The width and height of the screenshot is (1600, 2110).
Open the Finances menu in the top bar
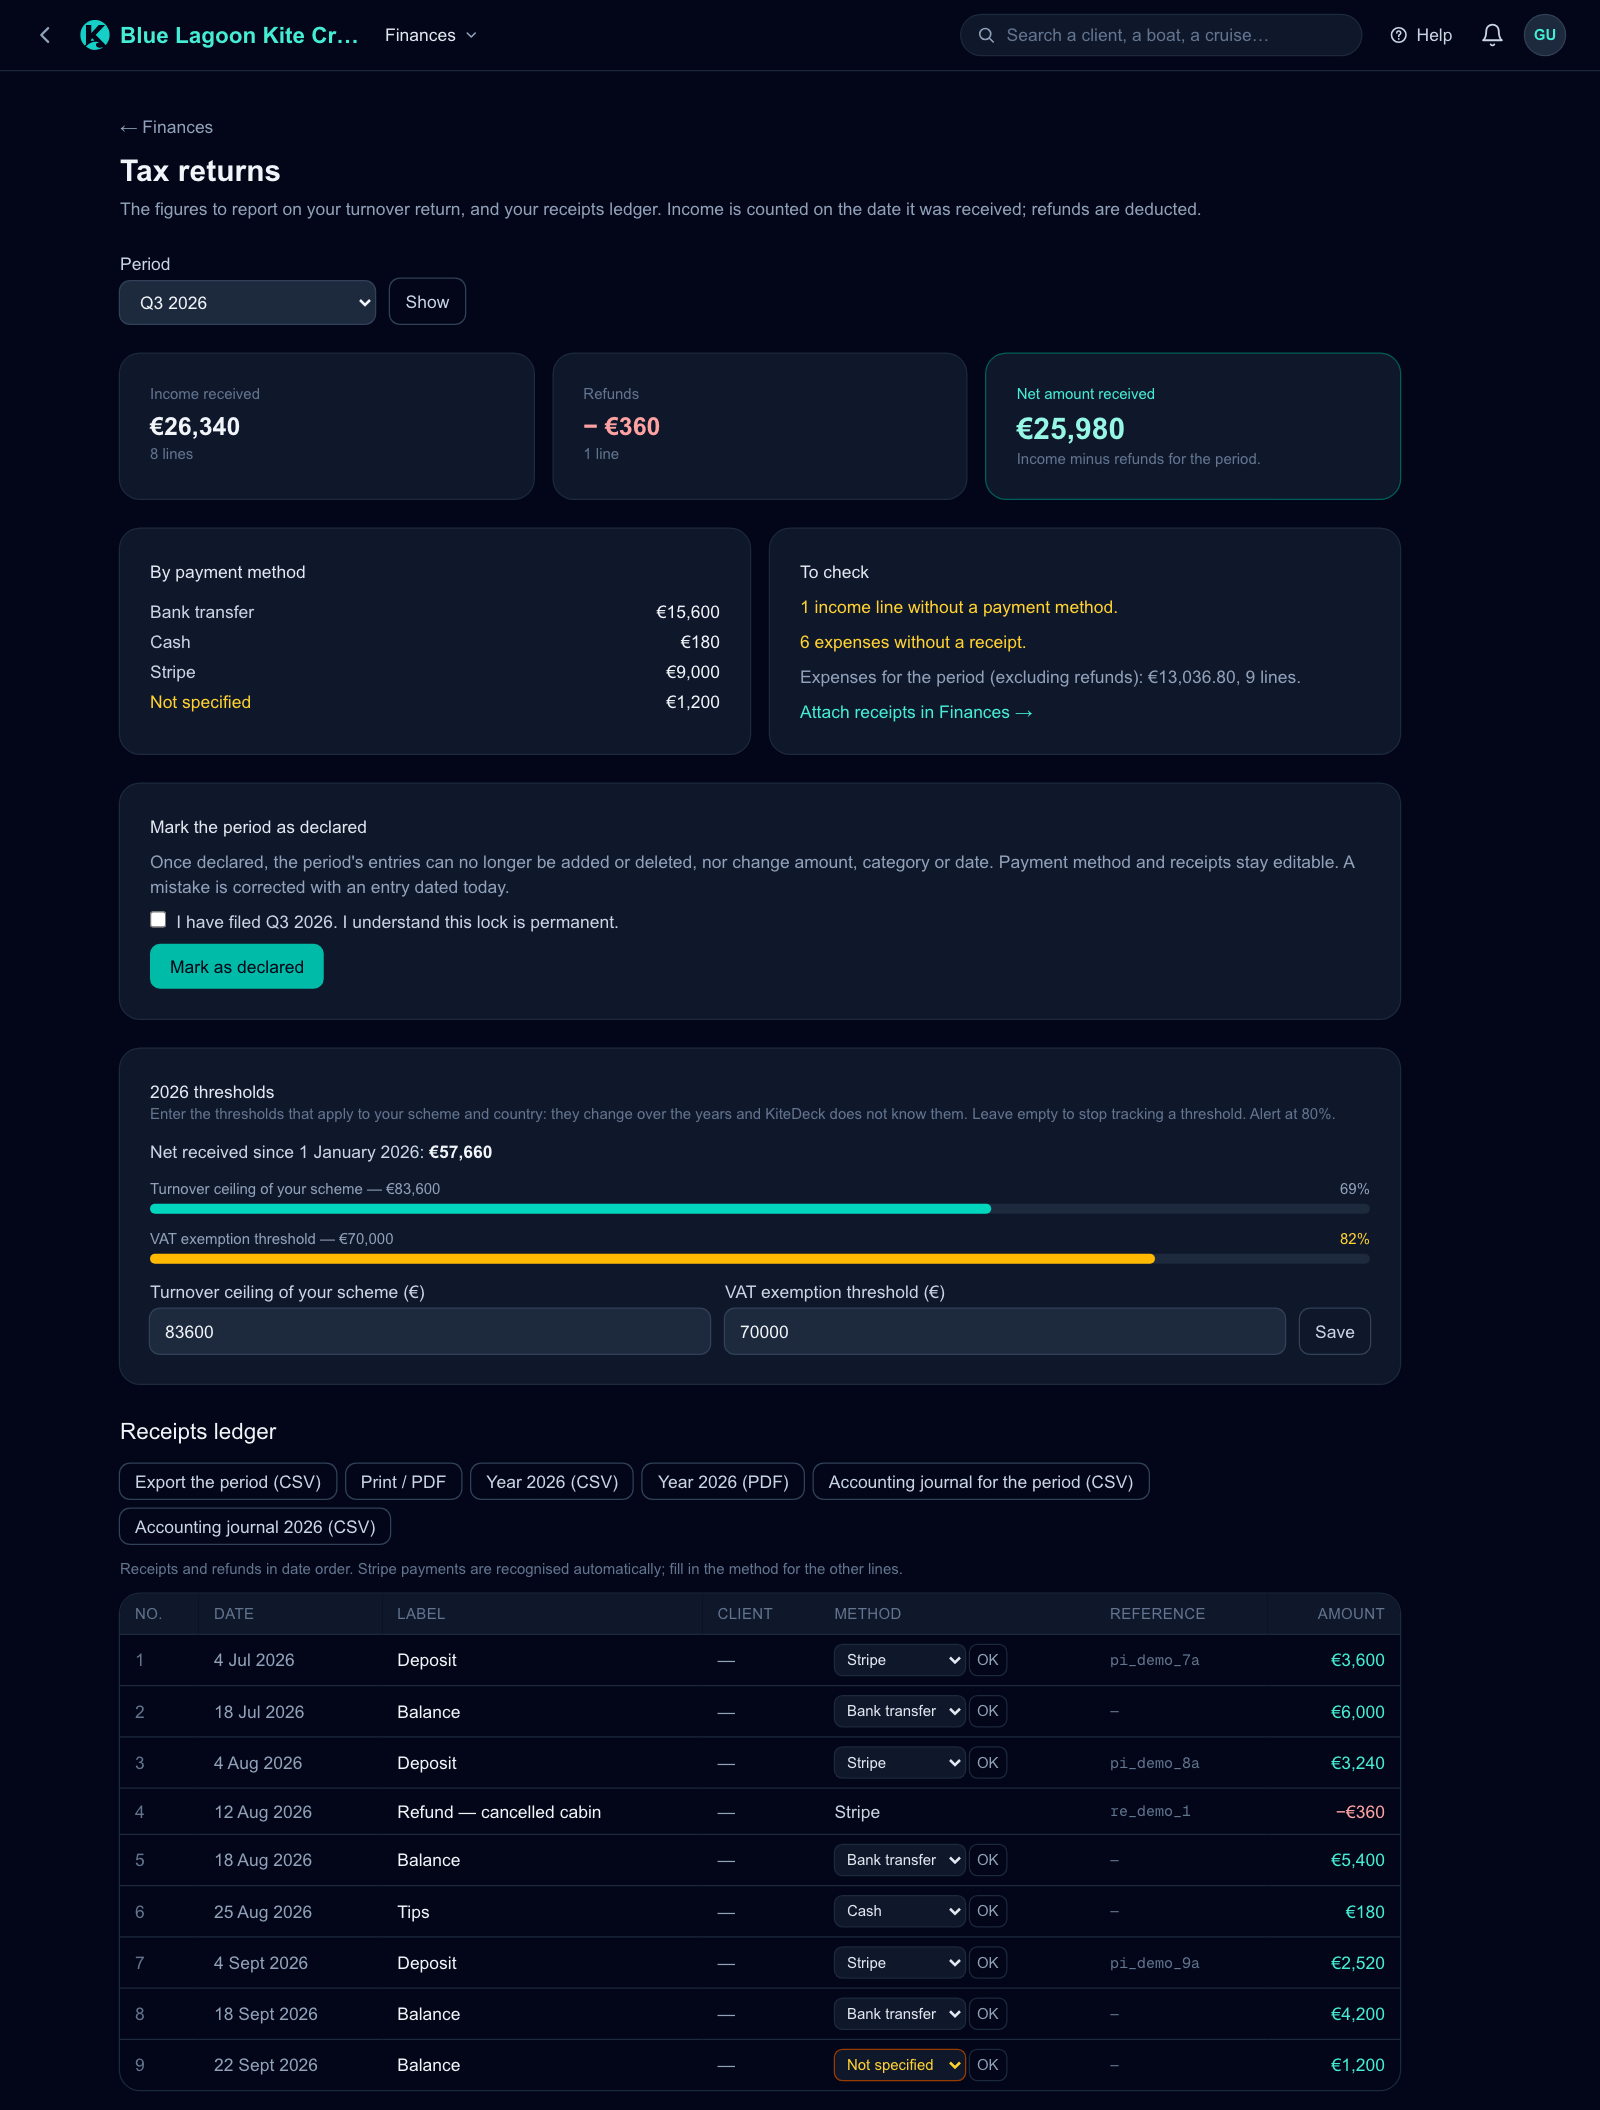(x=431, y=35)
